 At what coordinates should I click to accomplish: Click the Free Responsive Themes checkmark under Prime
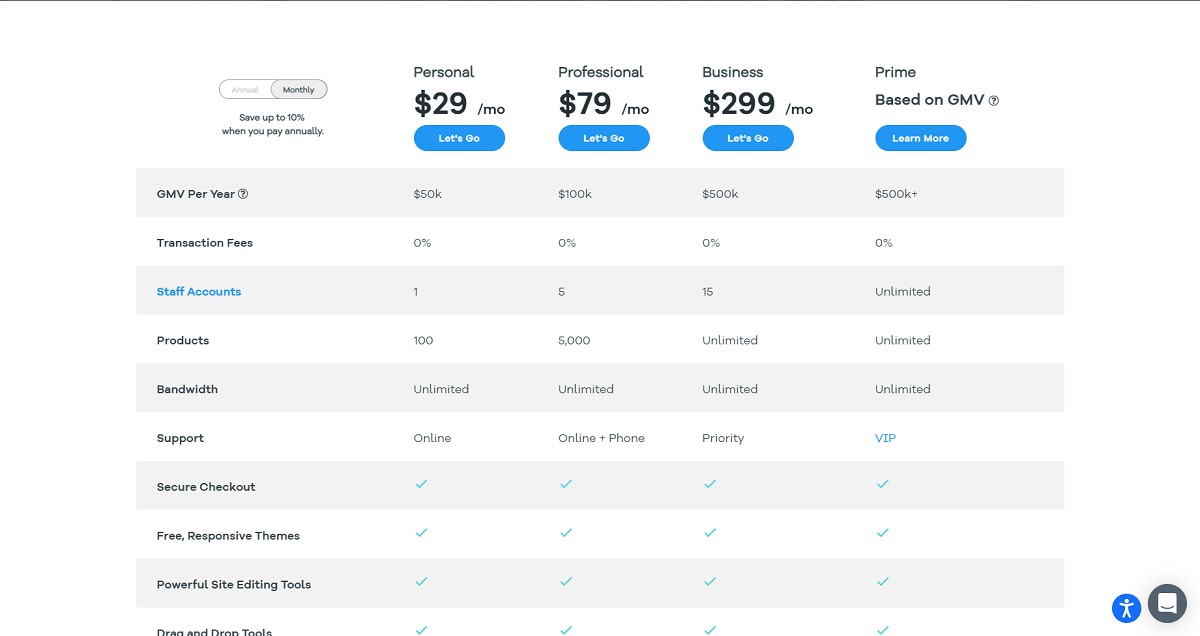point(882,533)
